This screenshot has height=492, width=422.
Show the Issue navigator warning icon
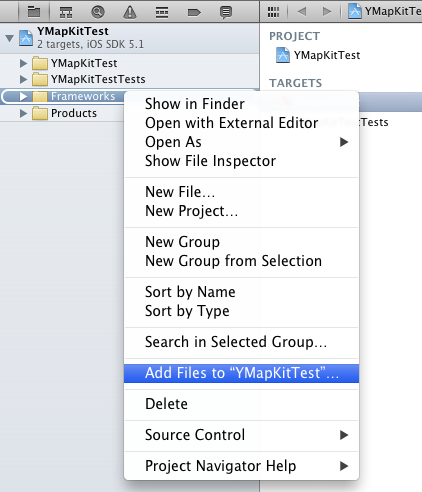pyautogui.click(x=130, y=12)
